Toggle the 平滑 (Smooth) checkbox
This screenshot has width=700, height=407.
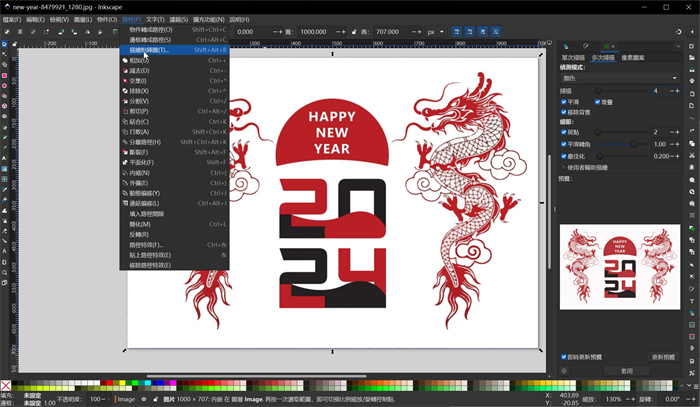[564, 101]
